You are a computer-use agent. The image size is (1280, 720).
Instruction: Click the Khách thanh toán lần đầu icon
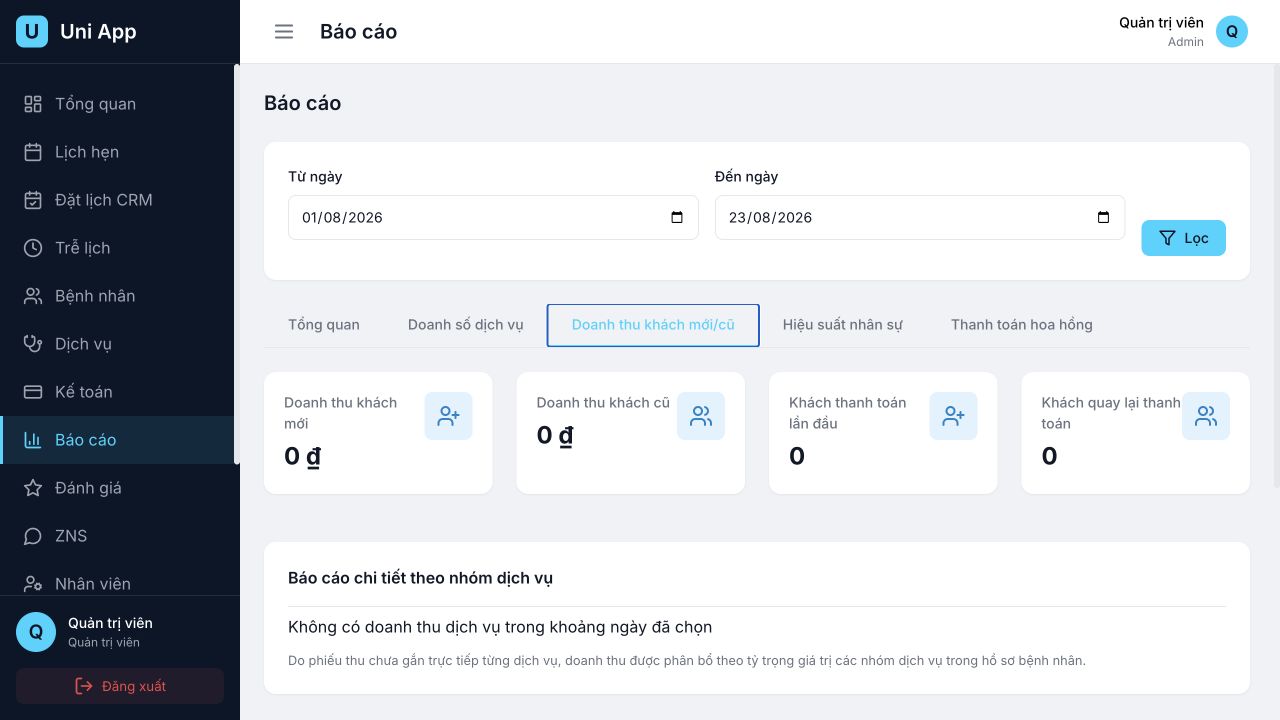[954, 416]
